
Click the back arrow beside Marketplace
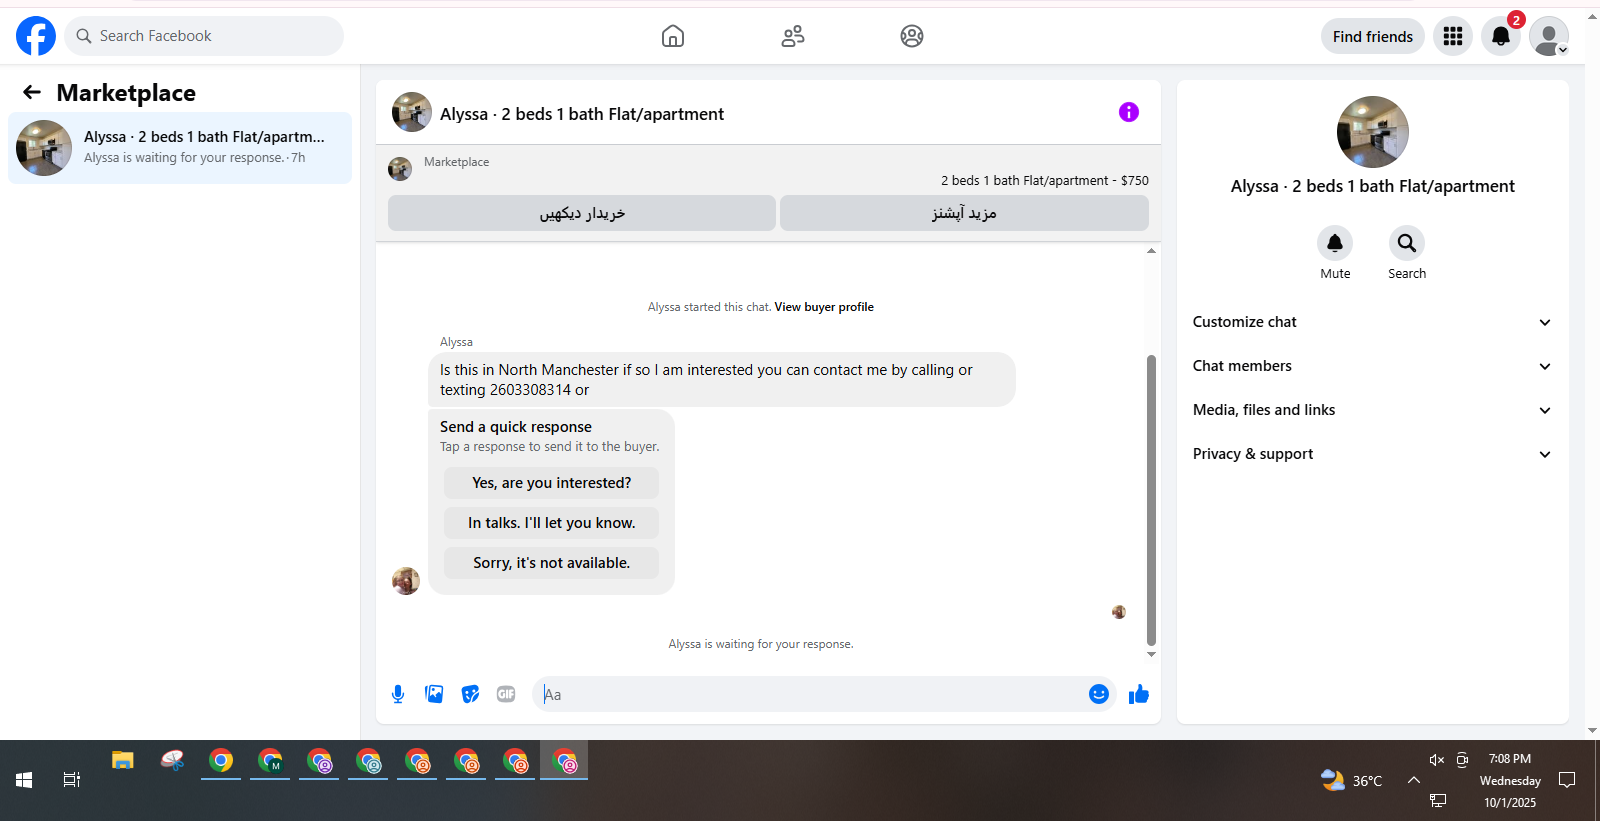[32, 92]
